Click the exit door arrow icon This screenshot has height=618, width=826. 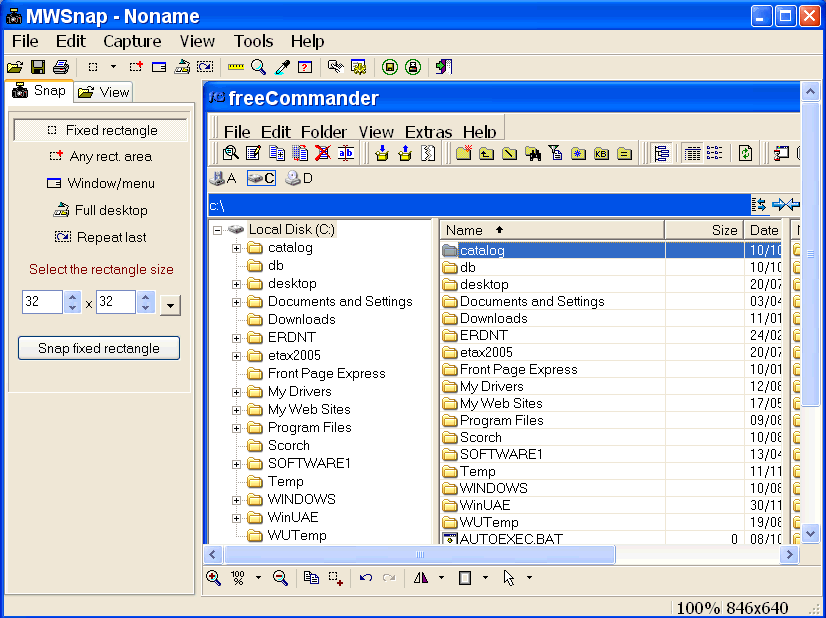coord(444,67)
